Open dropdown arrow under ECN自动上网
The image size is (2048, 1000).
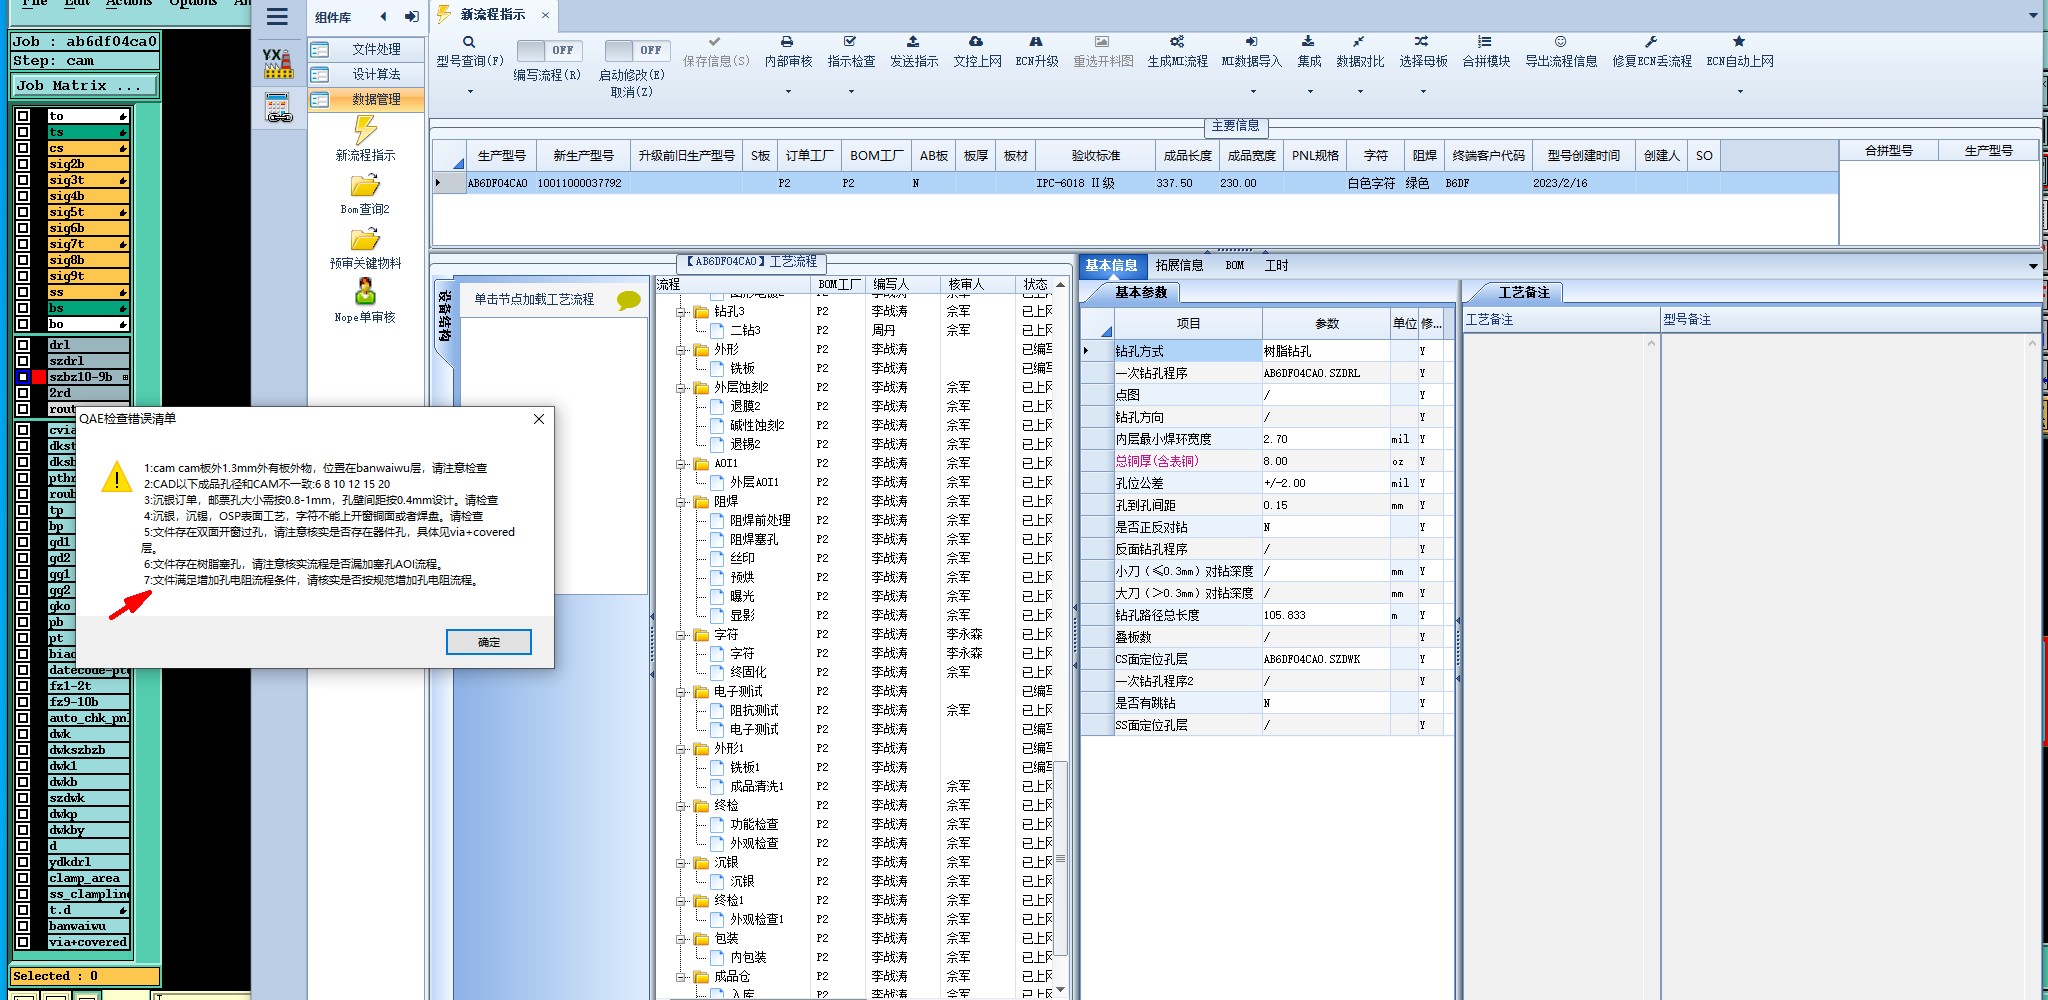click(x=1740, y=92)
